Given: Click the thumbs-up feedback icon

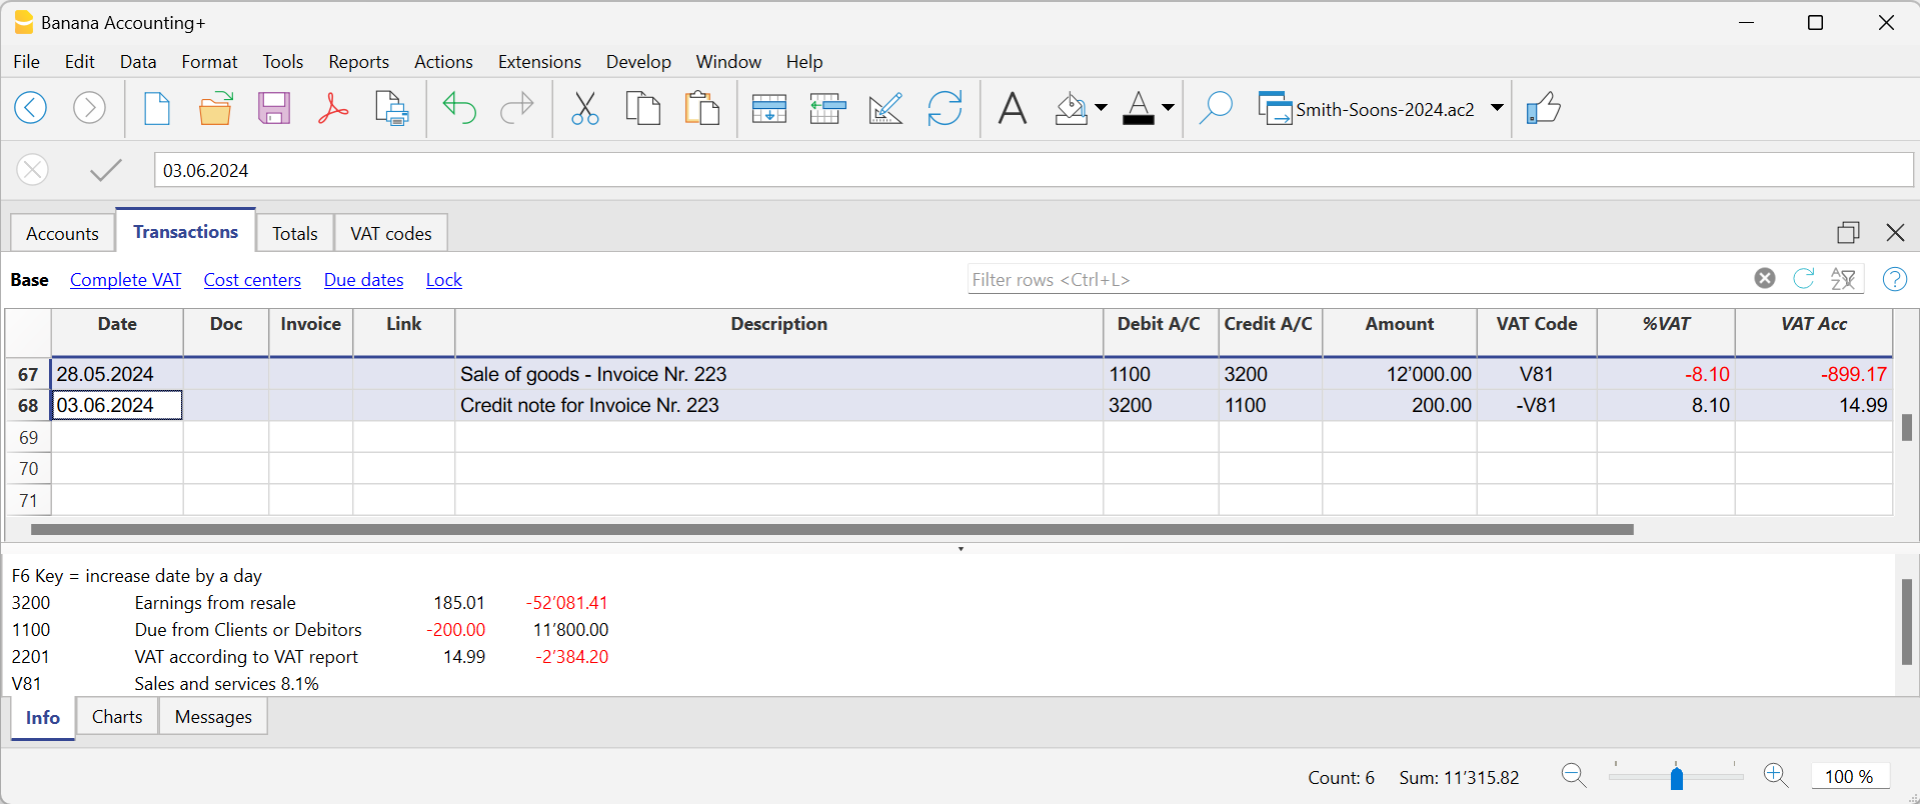Looking at the screenshot, I should click(x=1544, y=107).
